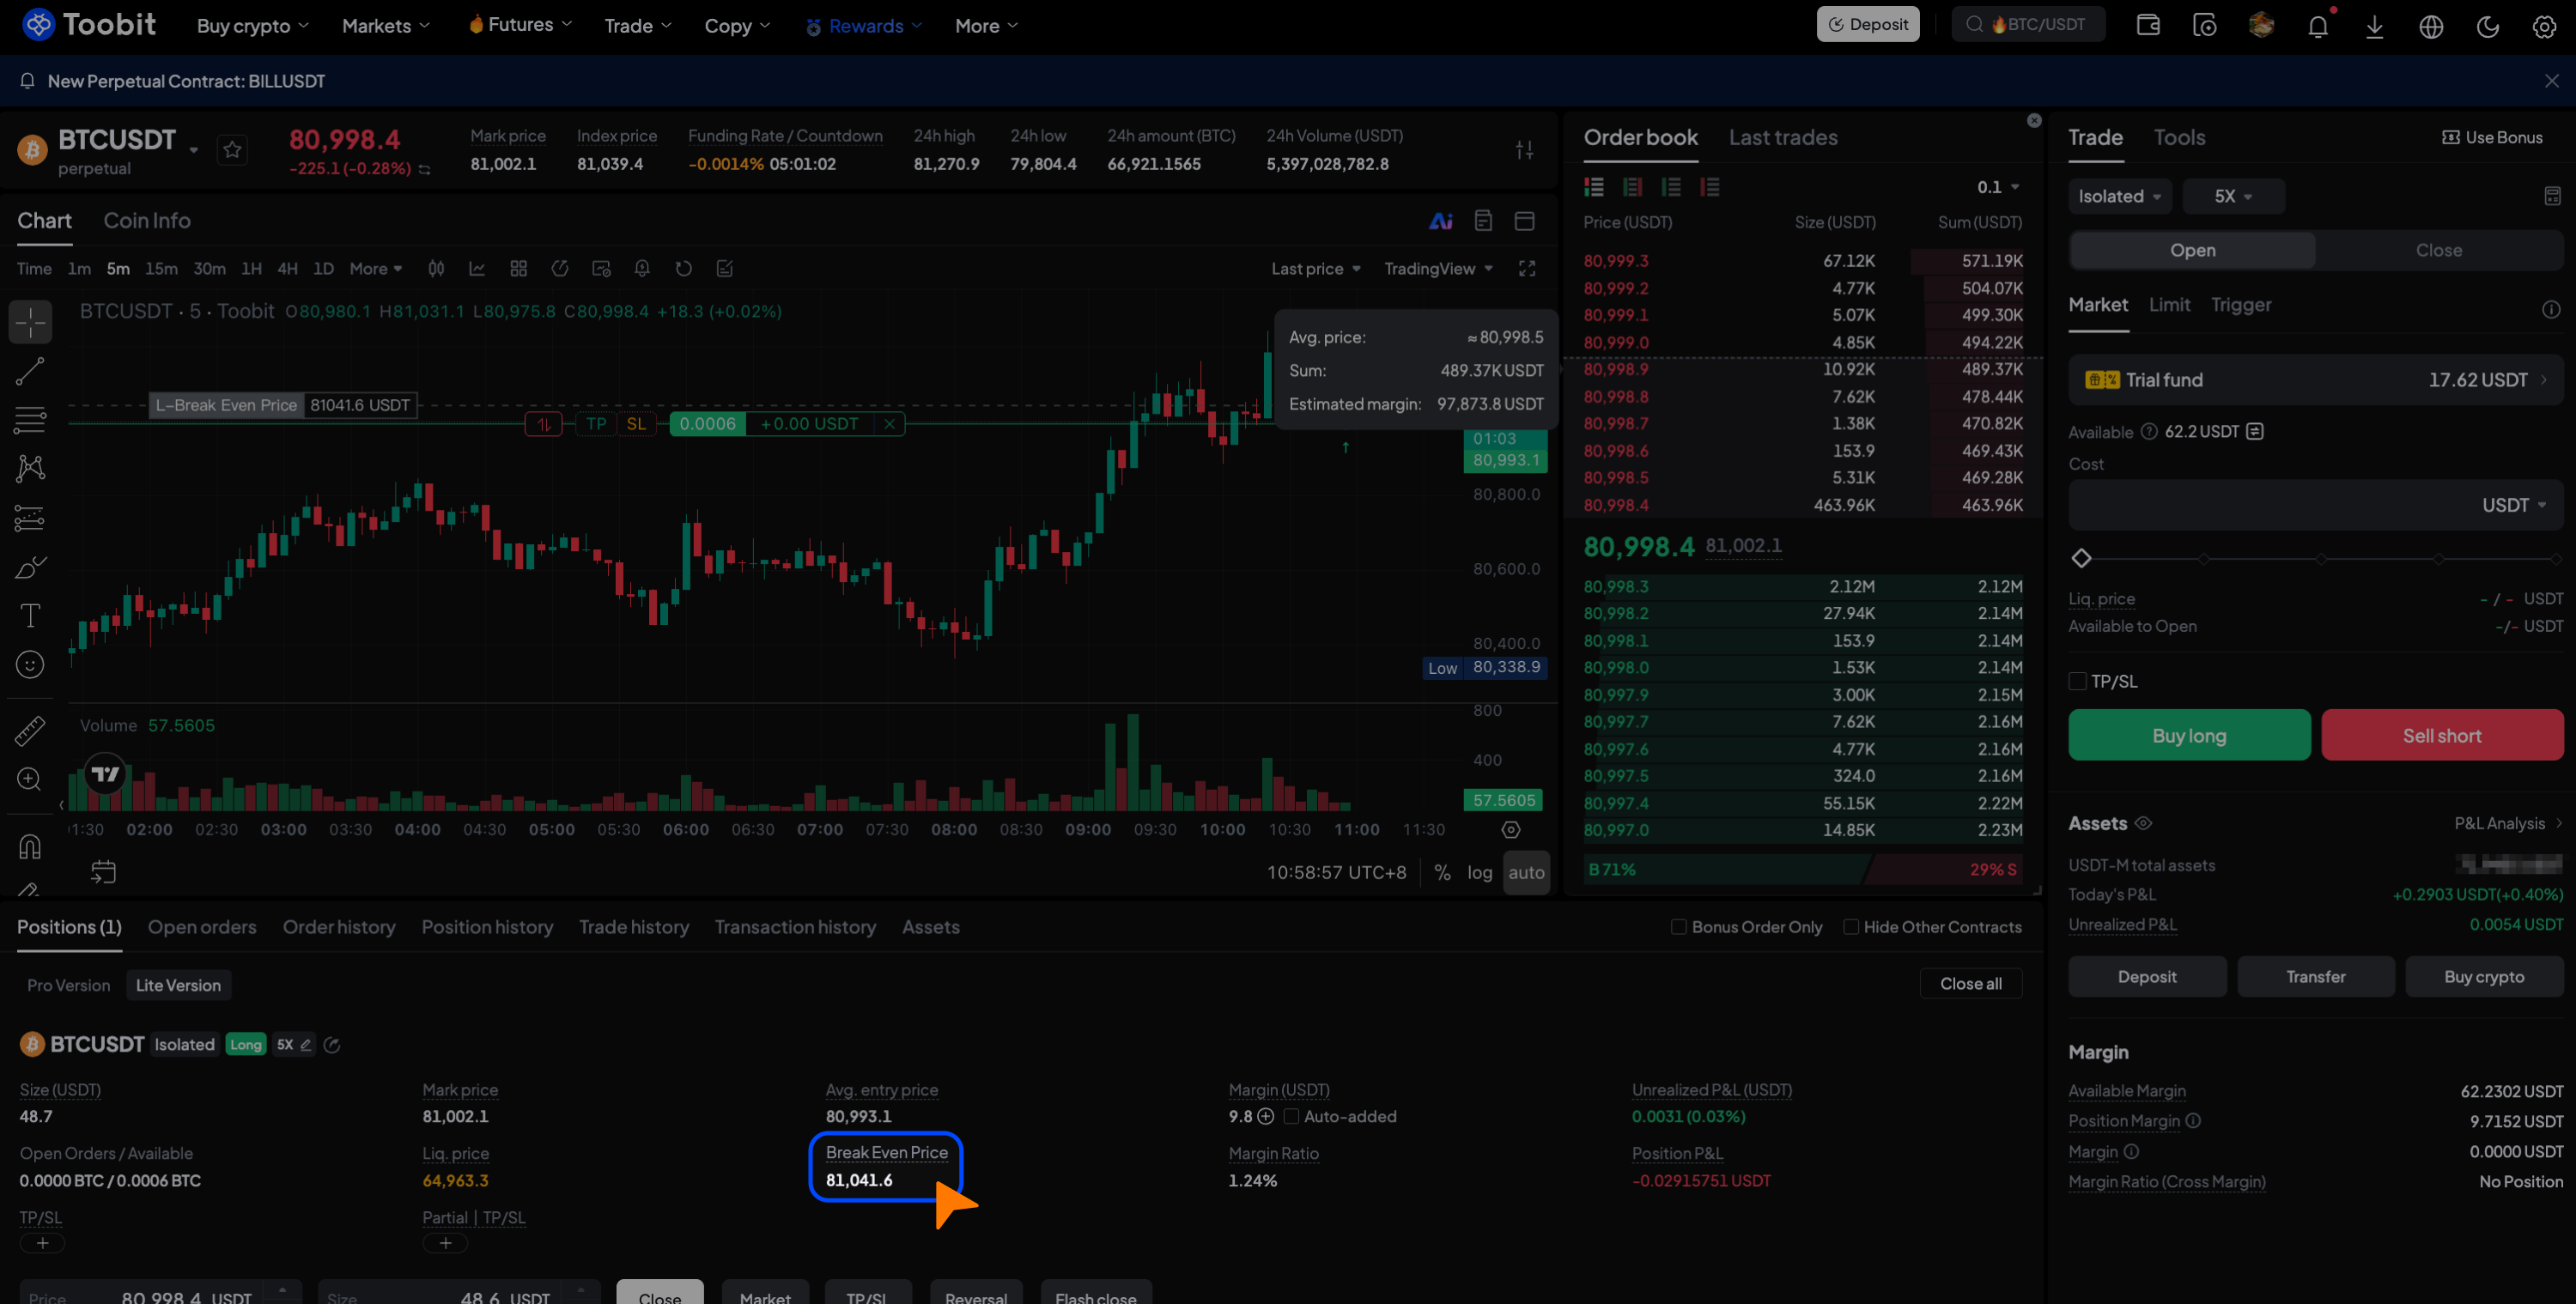The height and width of the screenshot is (1304, 2576).
Task: Enable TP/SL checkbox in trade panel
Action: click(2077, 682)
